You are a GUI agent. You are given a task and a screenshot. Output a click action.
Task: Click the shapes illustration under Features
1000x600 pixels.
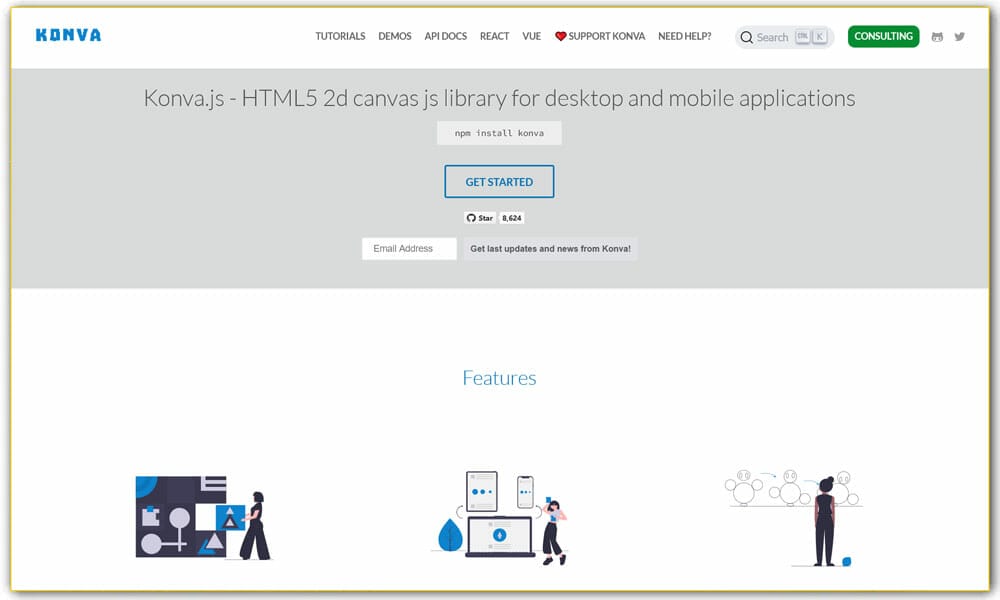click(x=203, y=517)
